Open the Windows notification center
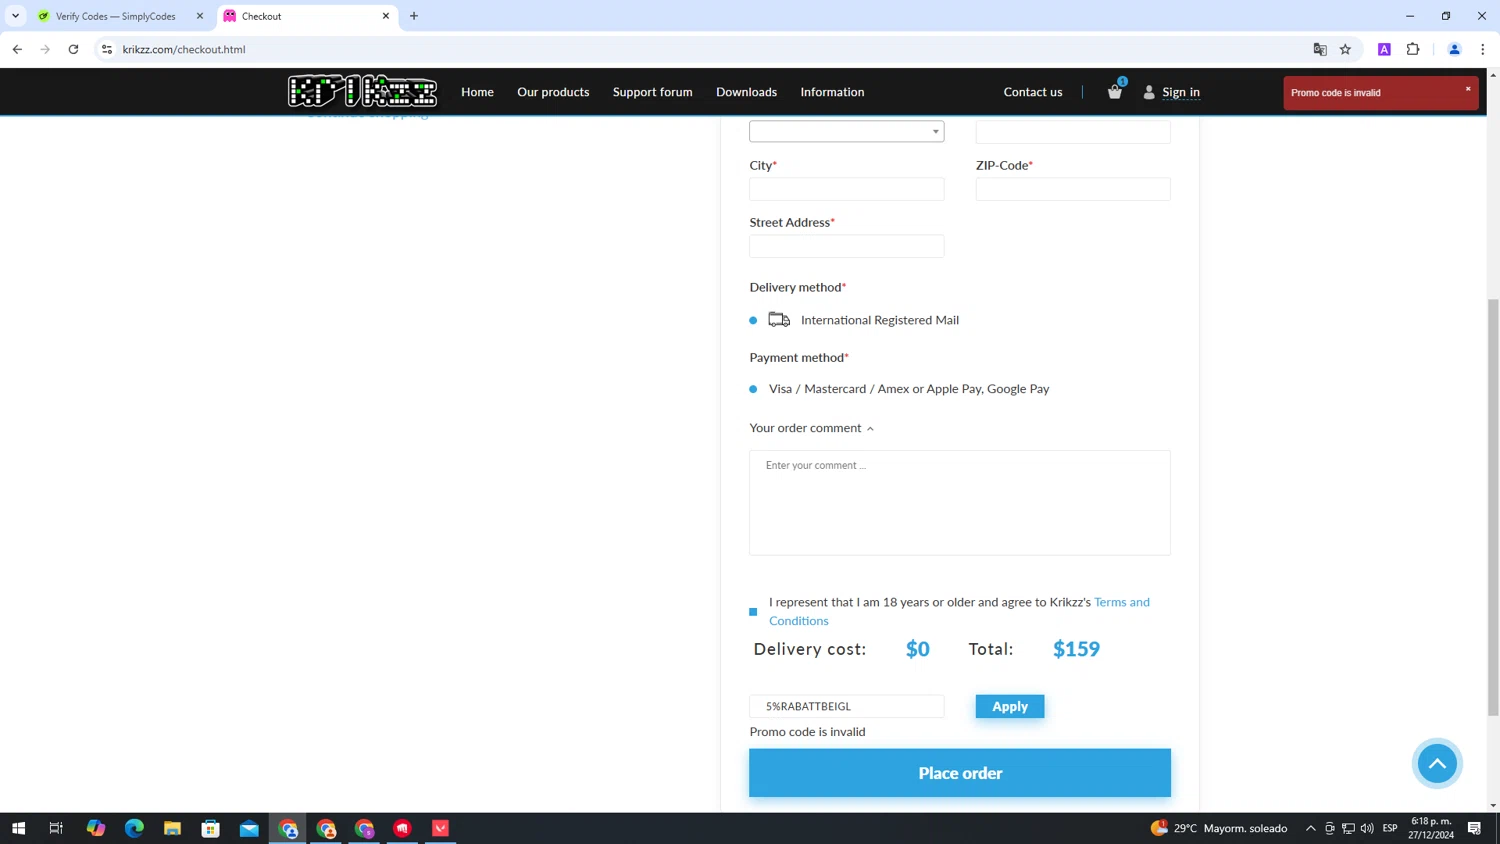This screenshot has height=844, width=1500. [x=1474, y=828]
